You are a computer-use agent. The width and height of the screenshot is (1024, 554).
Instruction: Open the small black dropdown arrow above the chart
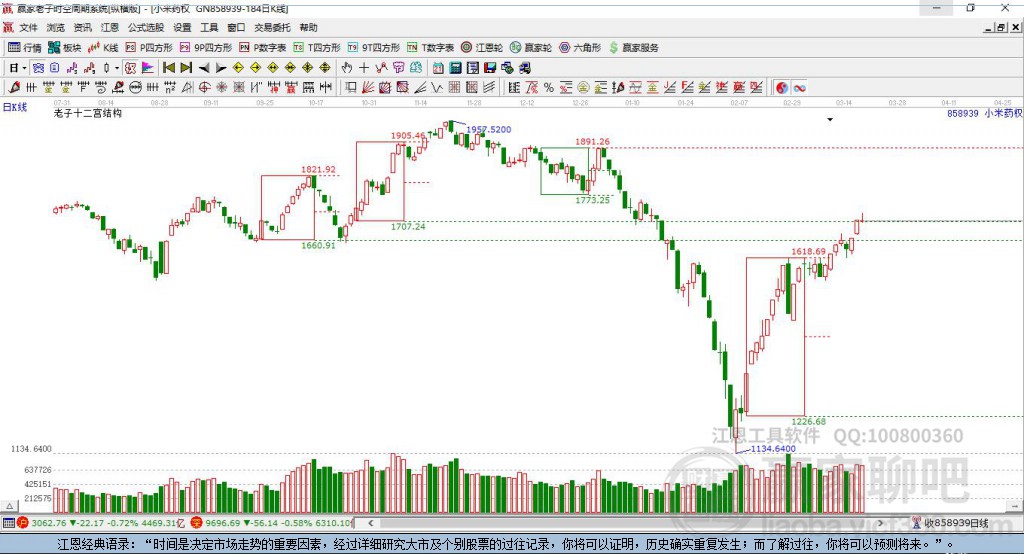click(x=830, y=120)
